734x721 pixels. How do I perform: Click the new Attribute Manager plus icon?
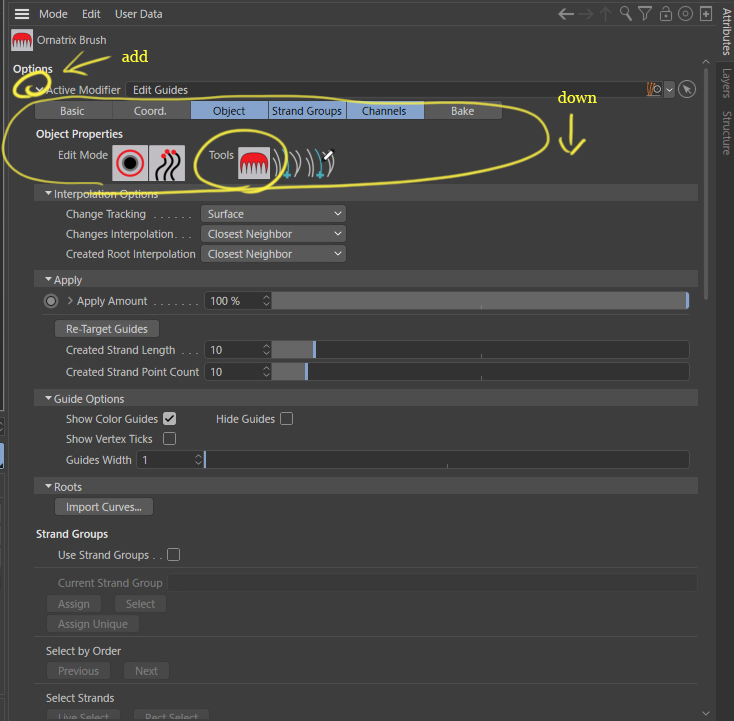pyautogui.click(x=705, y=14)
